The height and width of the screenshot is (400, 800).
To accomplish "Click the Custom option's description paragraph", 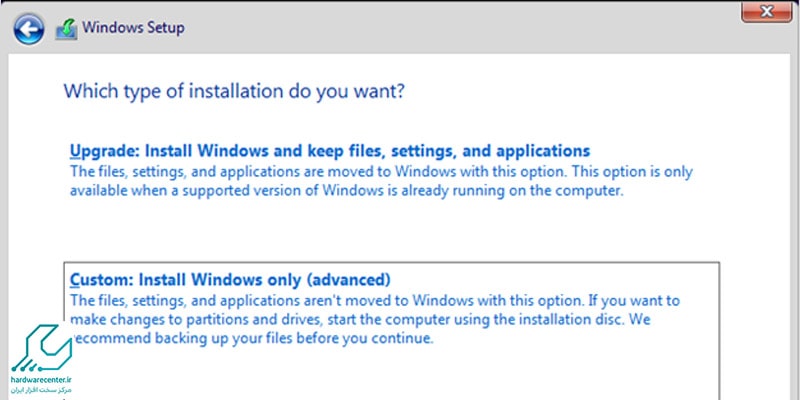I will pos(375,319).
